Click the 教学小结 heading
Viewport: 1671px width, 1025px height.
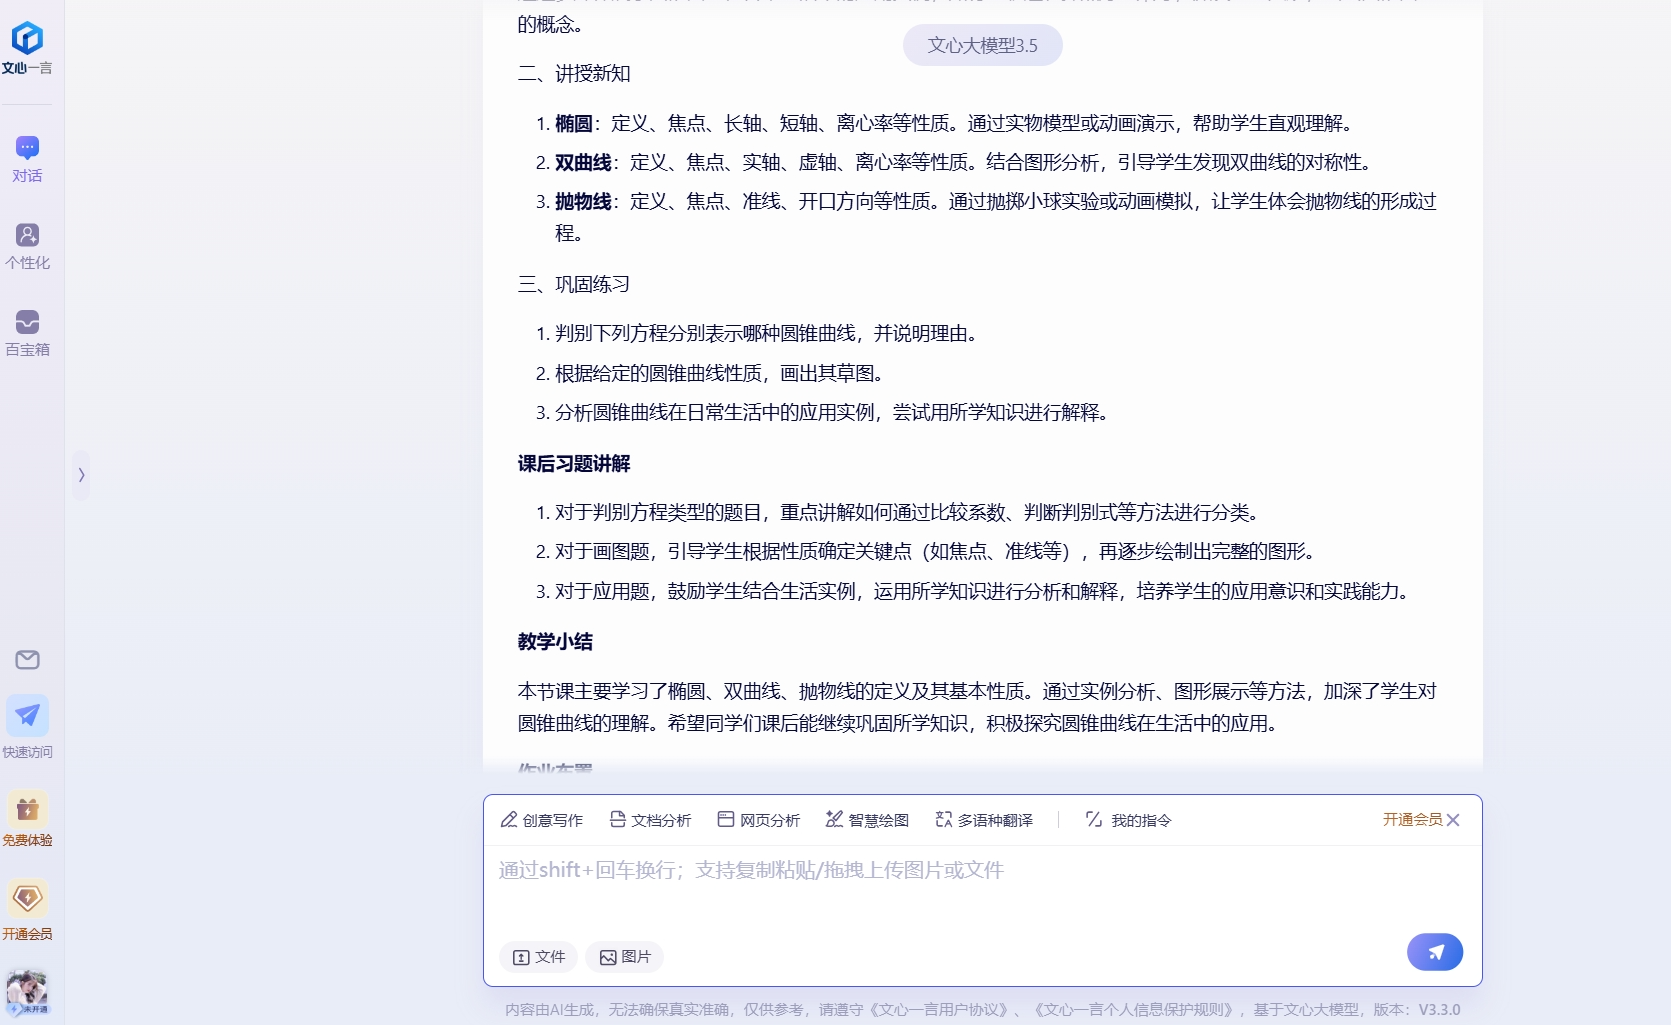[x=555, y=642]
